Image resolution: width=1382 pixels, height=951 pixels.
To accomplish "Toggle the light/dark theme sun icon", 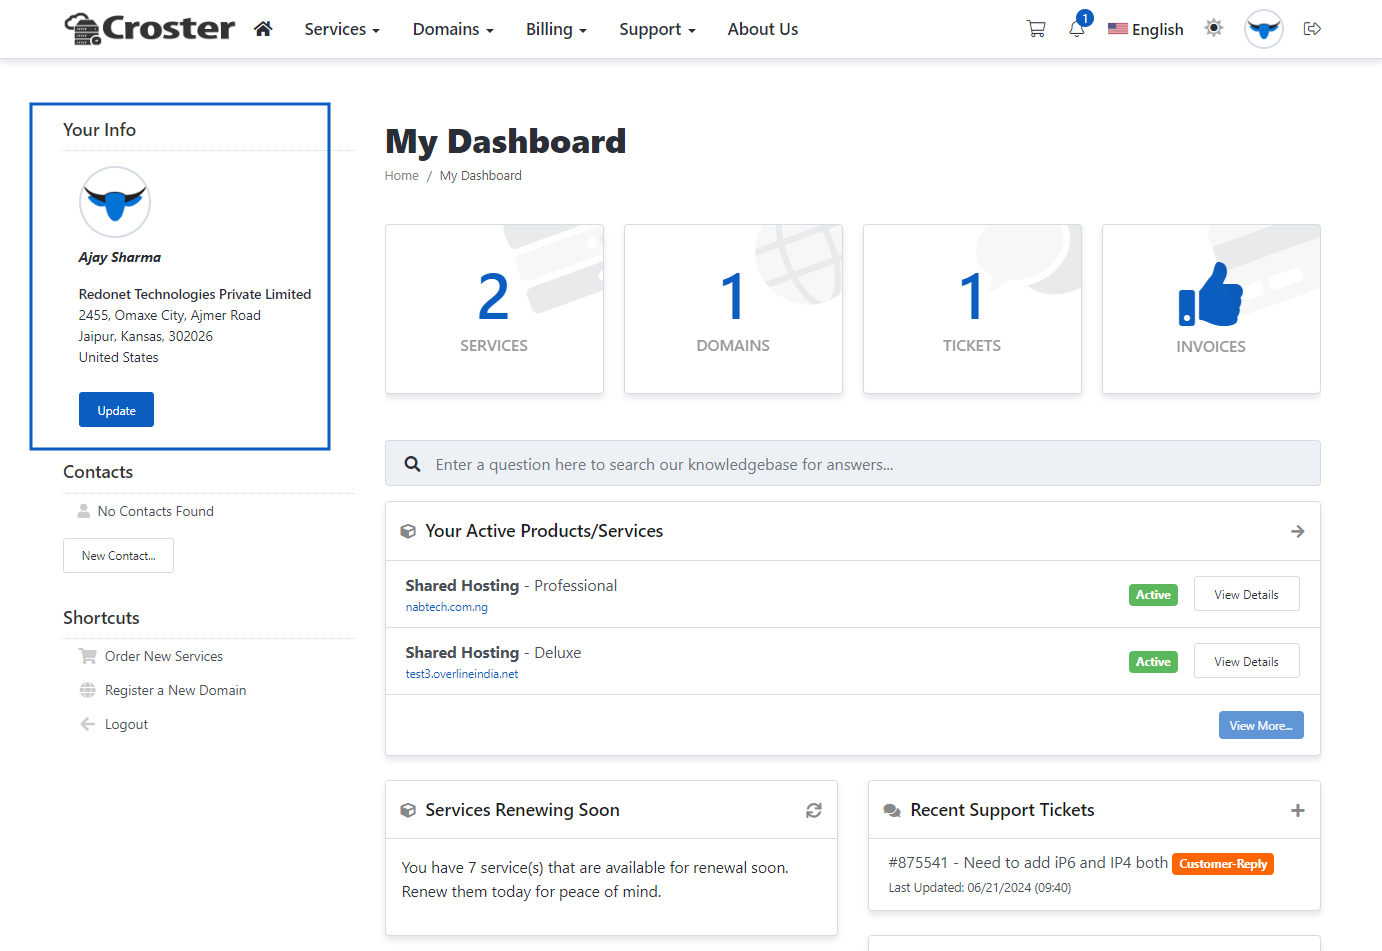I will [x=1214, y=28].
